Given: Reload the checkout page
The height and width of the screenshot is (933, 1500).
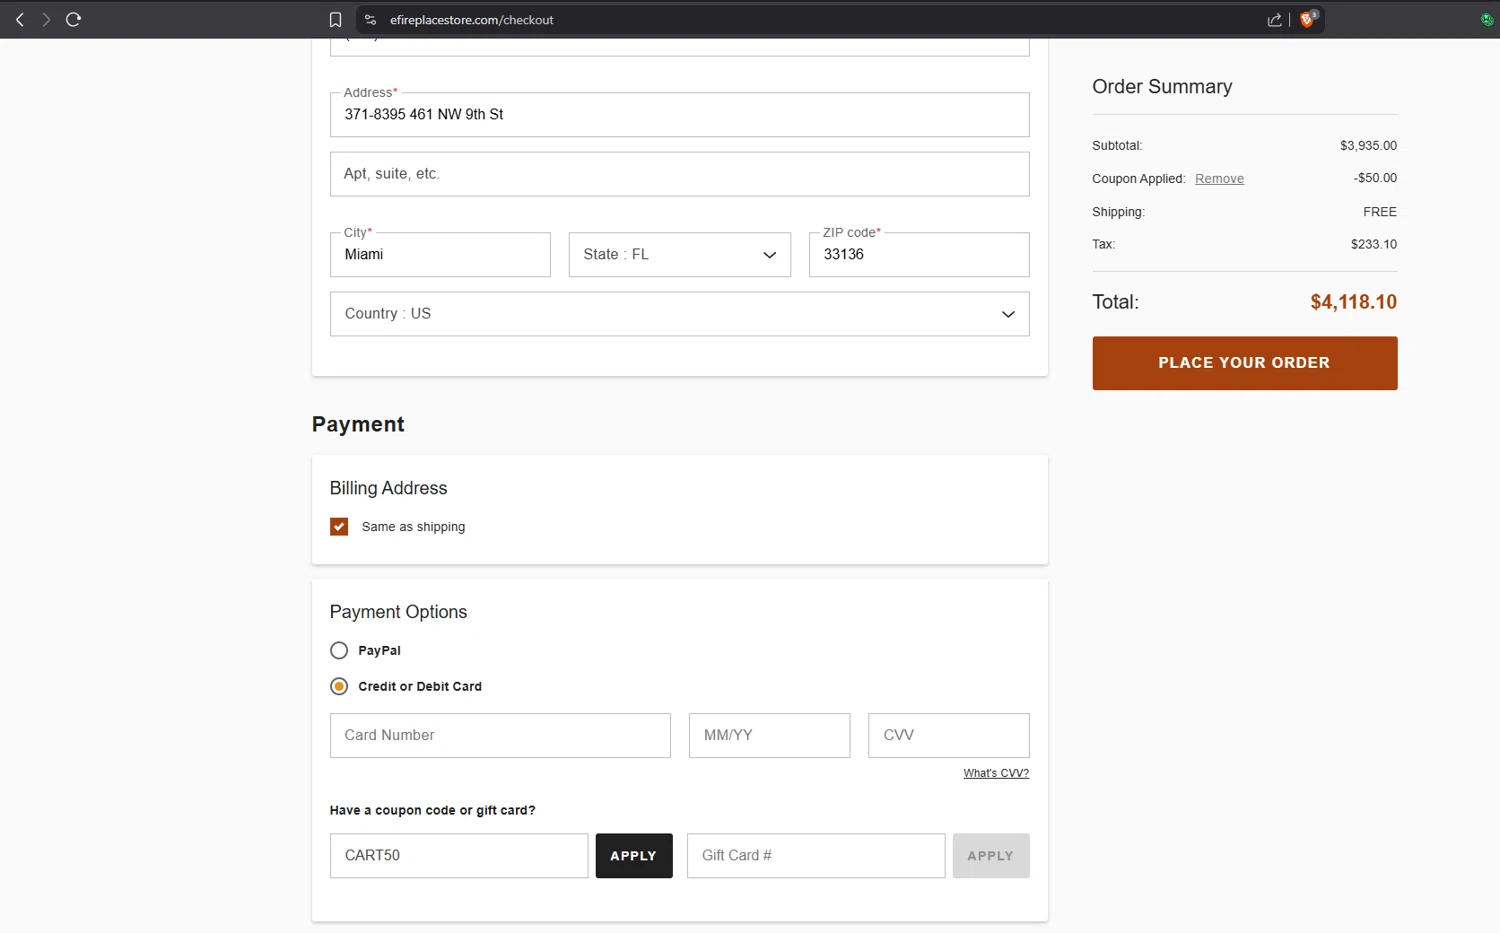Looking at the screenshot, I should click(x=73, y=19).
